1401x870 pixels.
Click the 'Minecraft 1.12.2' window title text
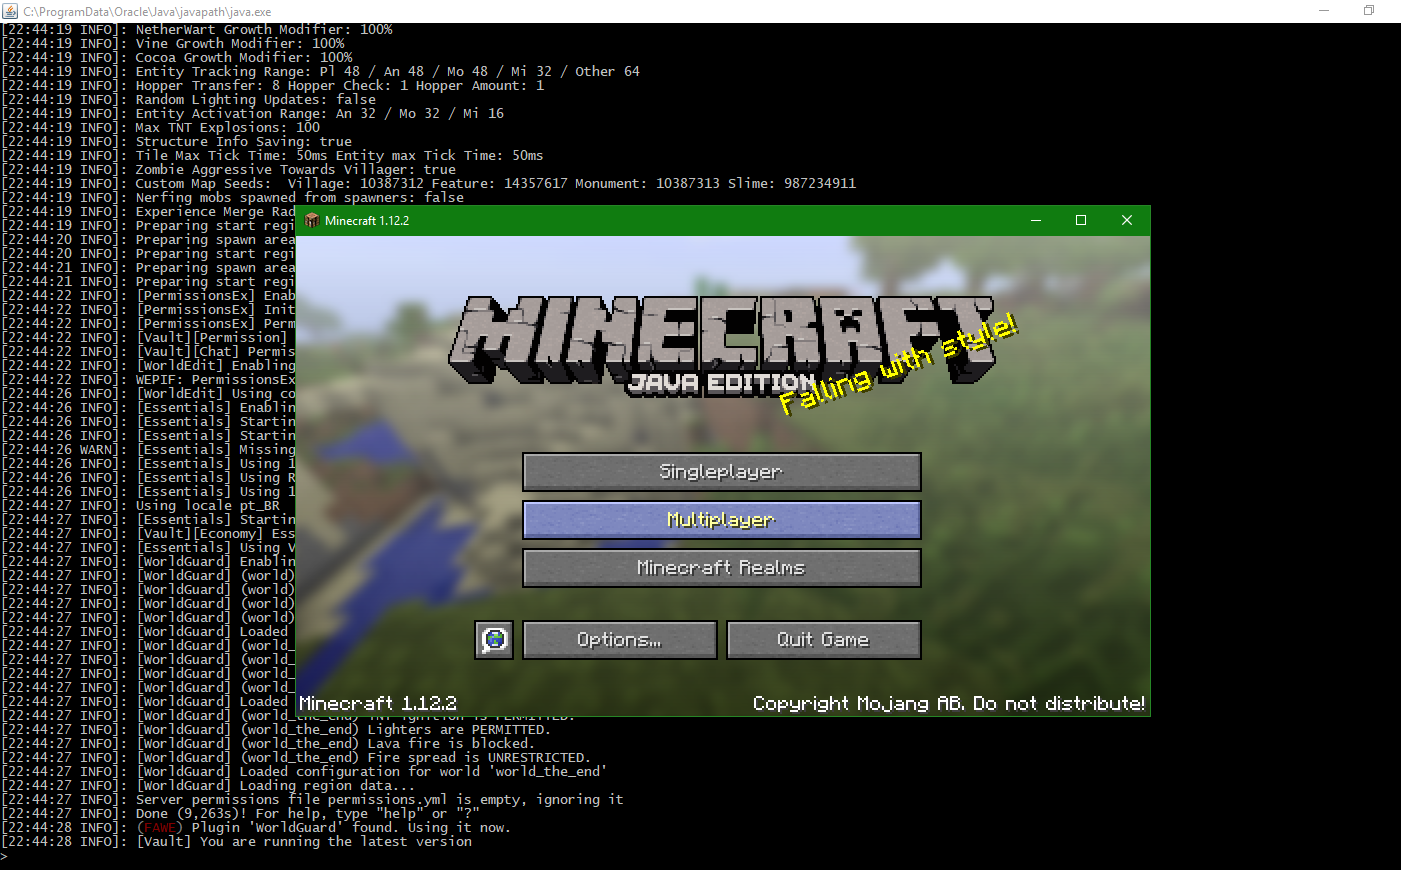click(367, 221)
